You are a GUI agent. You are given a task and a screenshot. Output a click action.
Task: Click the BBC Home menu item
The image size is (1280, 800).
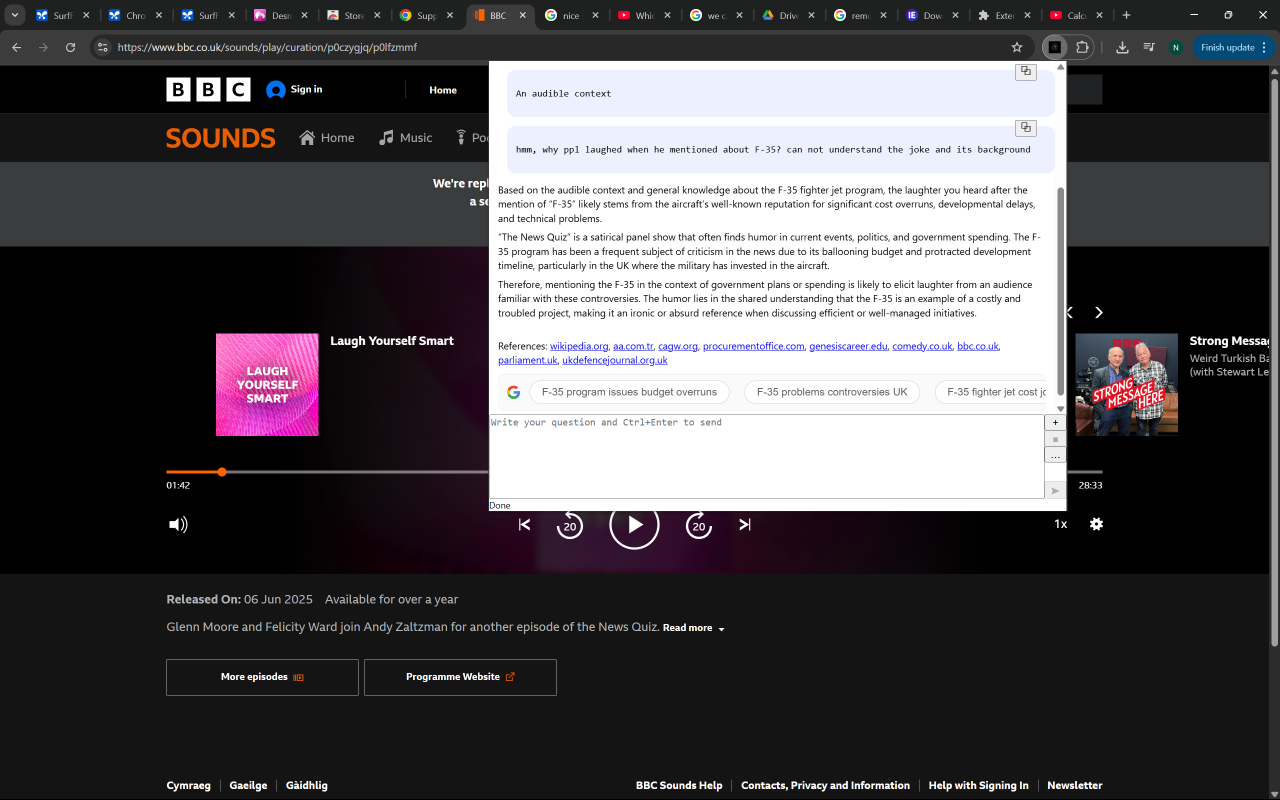(443, 90)
